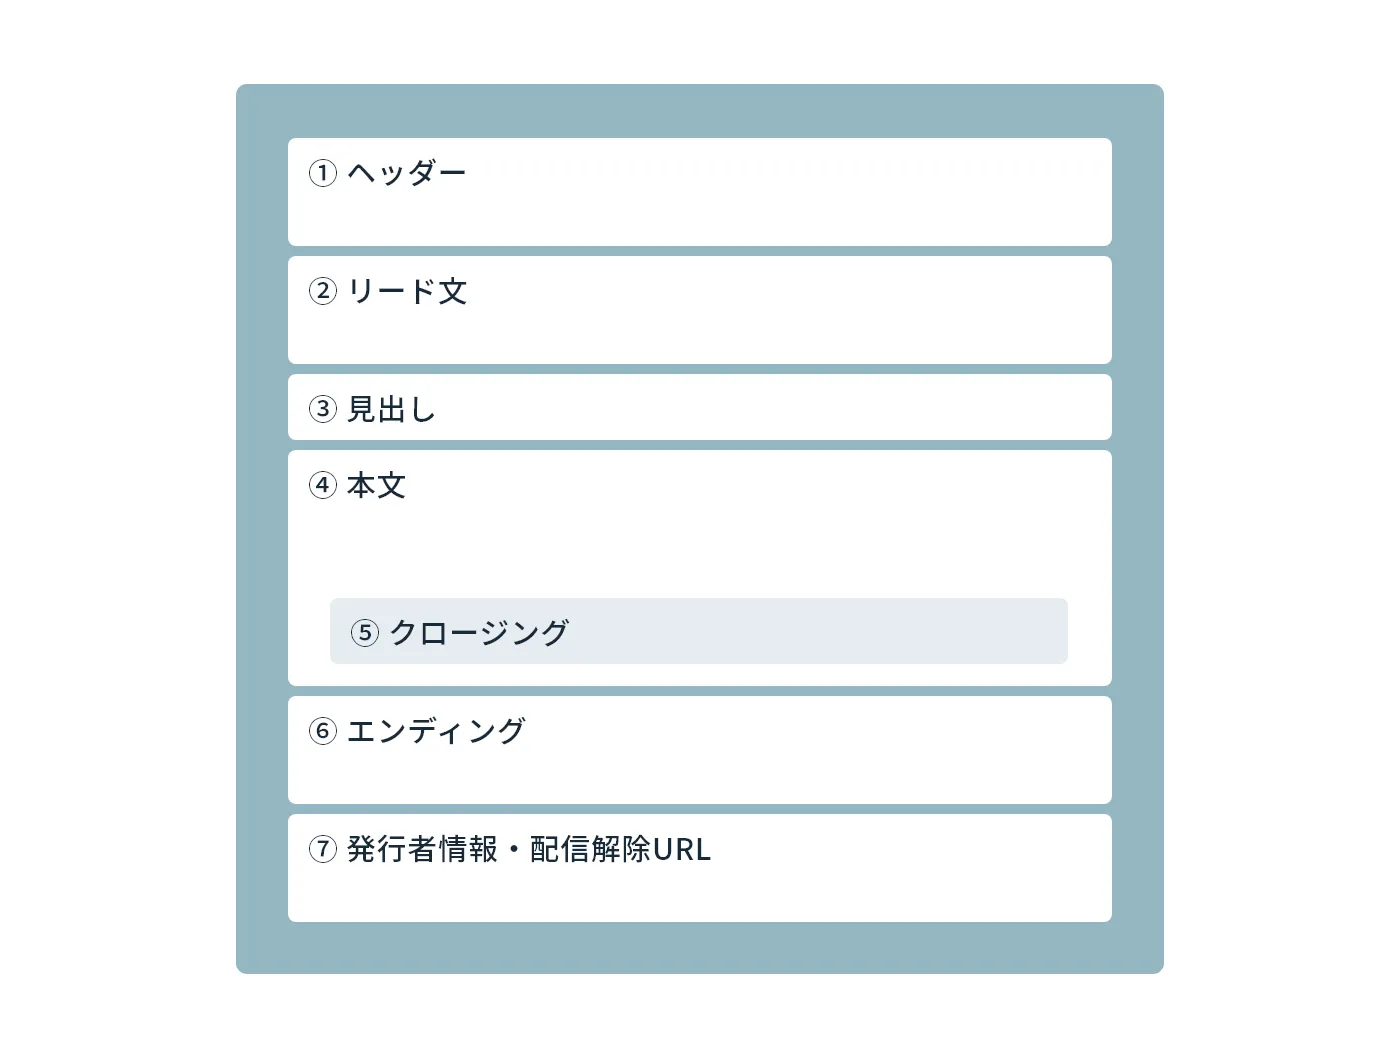Click empty space below the リード文 label
This screenshot has width=1400, height=1054.
[700, 336]
